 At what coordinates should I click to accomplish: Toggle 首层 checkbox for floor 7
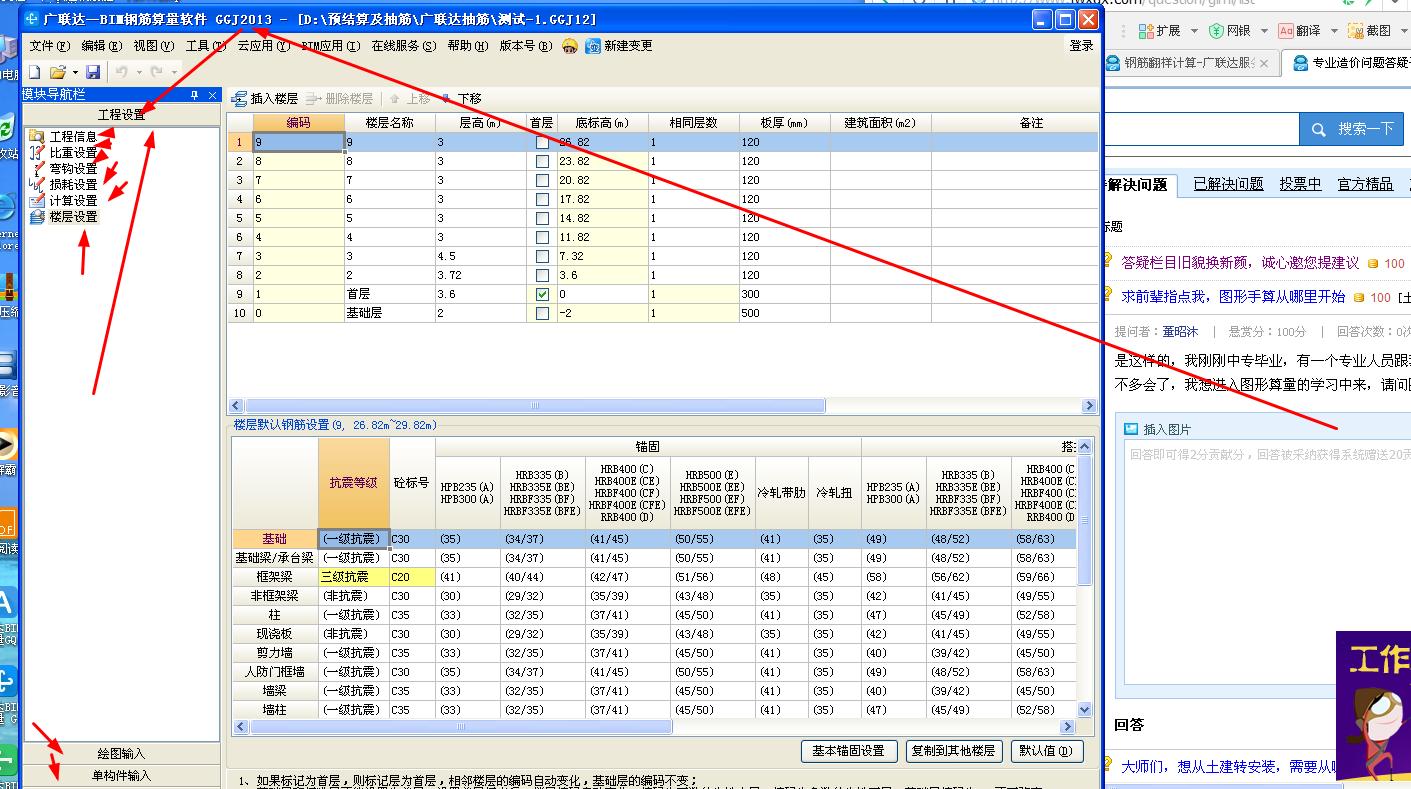(x=542, y=181)
